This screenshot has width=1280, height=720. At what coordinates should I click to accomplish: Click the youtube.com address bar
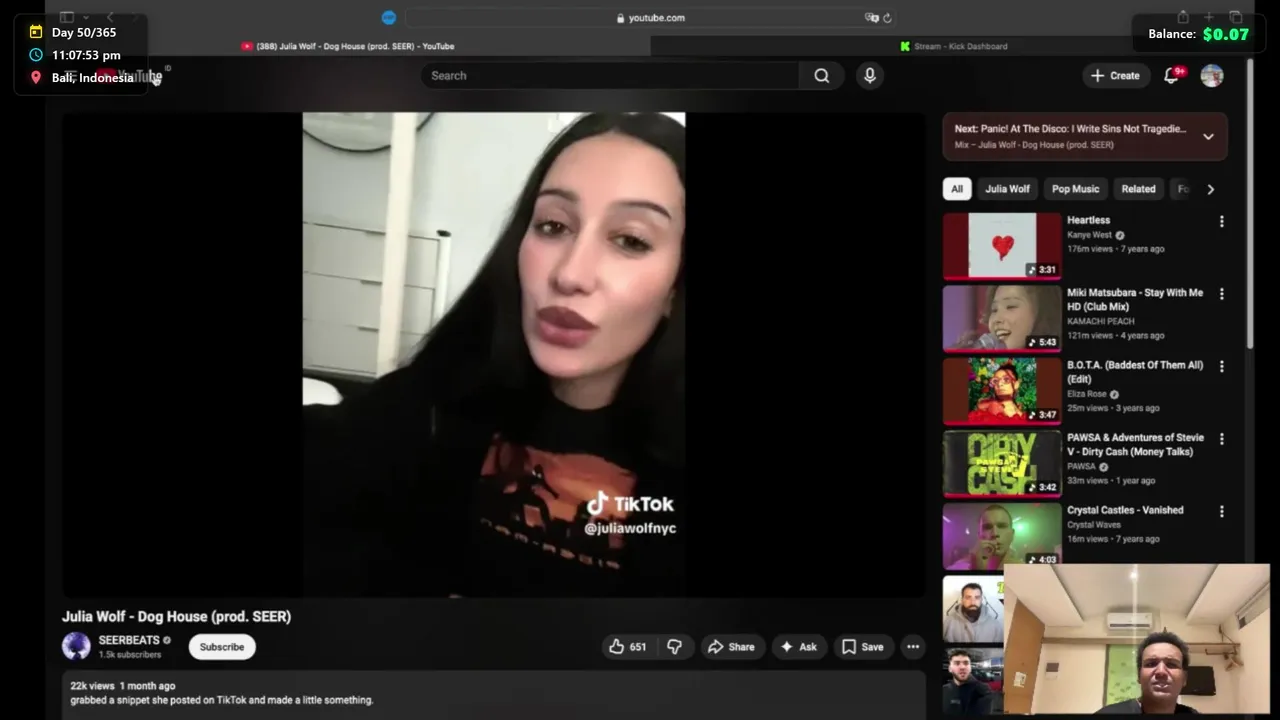(650, 18)
